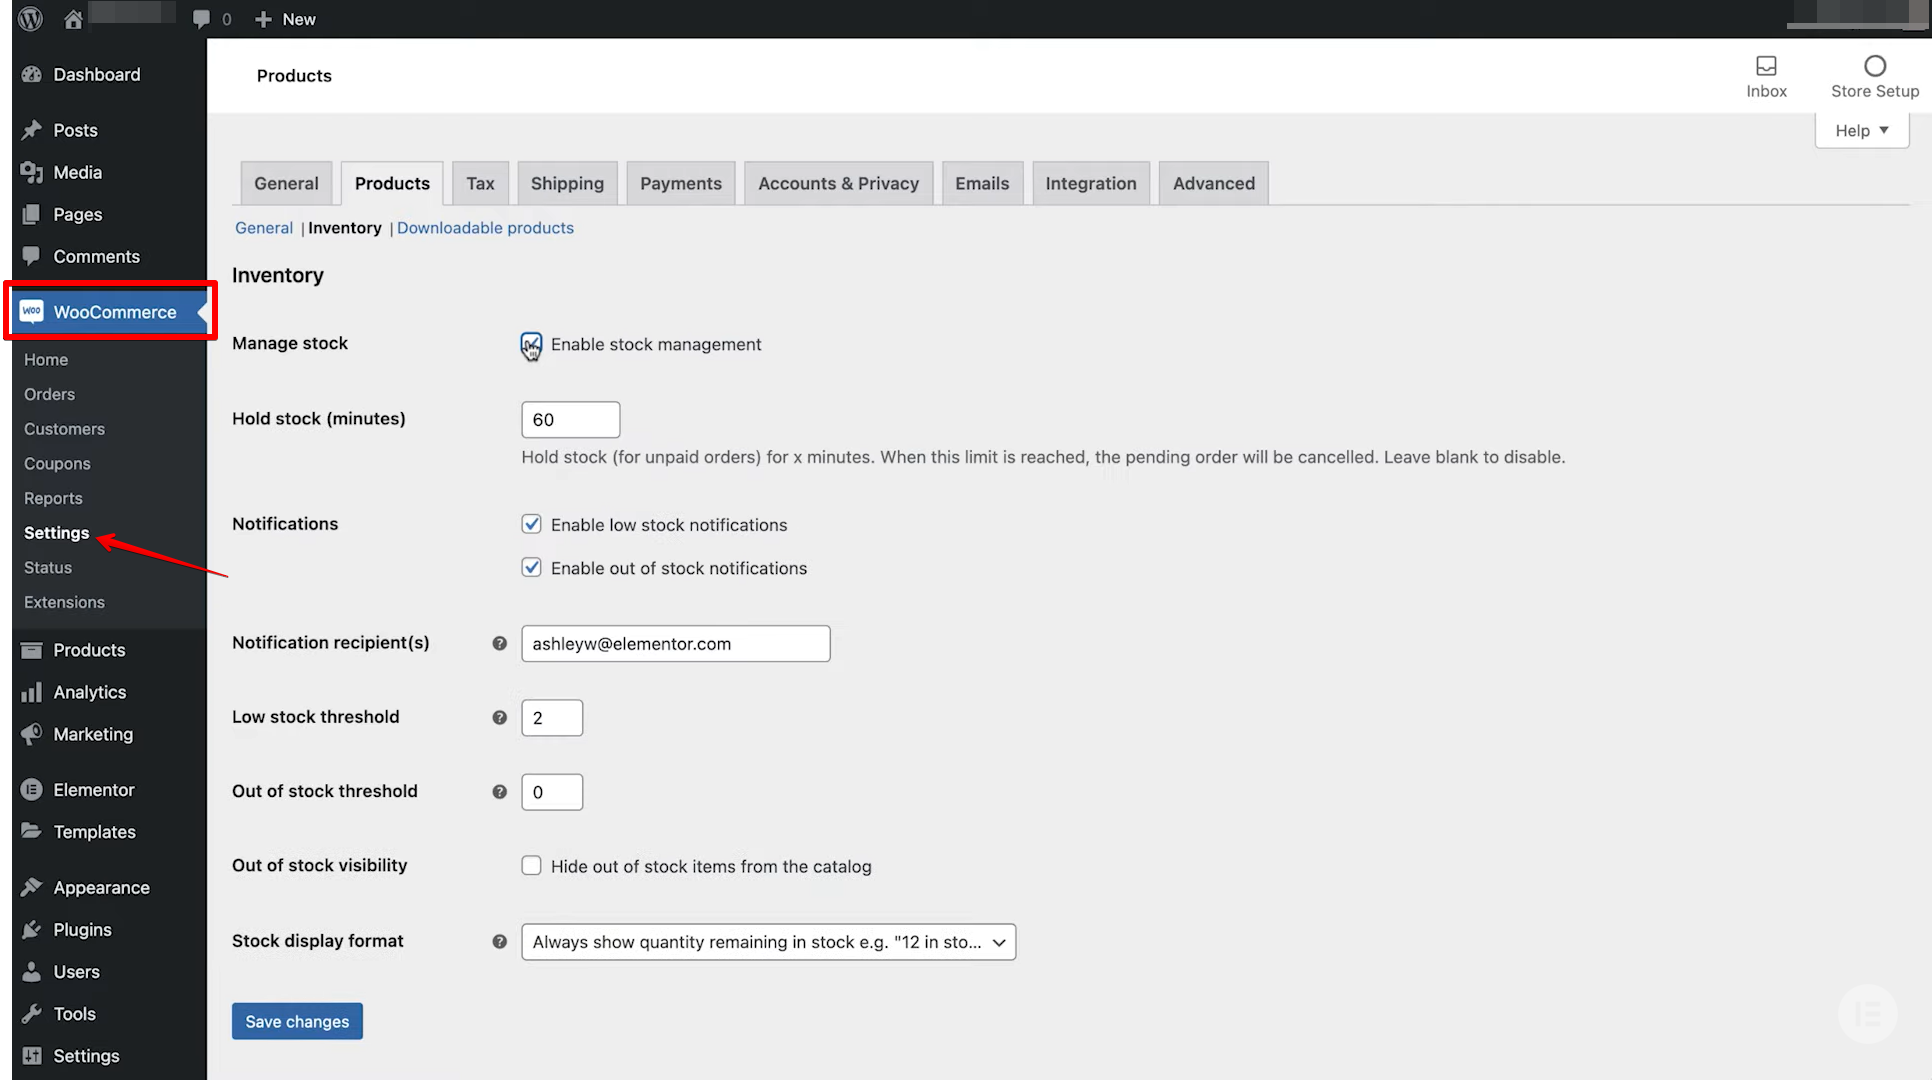Open the Inbox icon panel
1932x1080 pixels.
tap(1766, 66)
